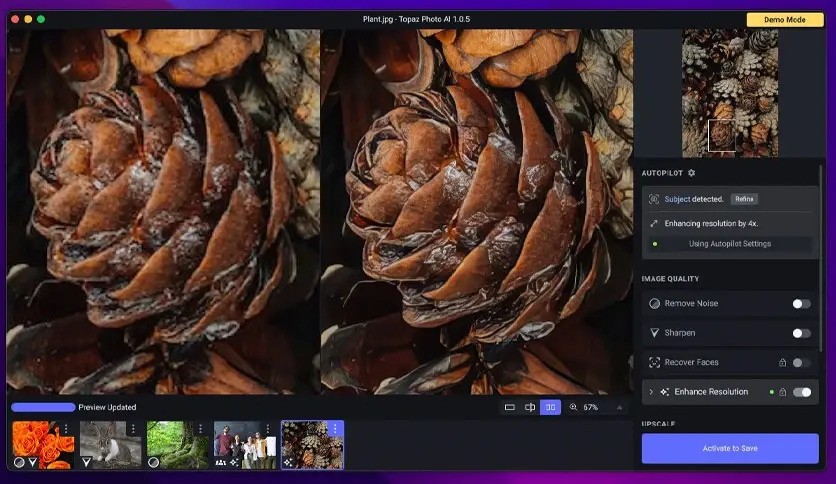Click the Sharpen triangle icon
The height and width of the screenshot is (484, 836).
click(x=654, y=333)
